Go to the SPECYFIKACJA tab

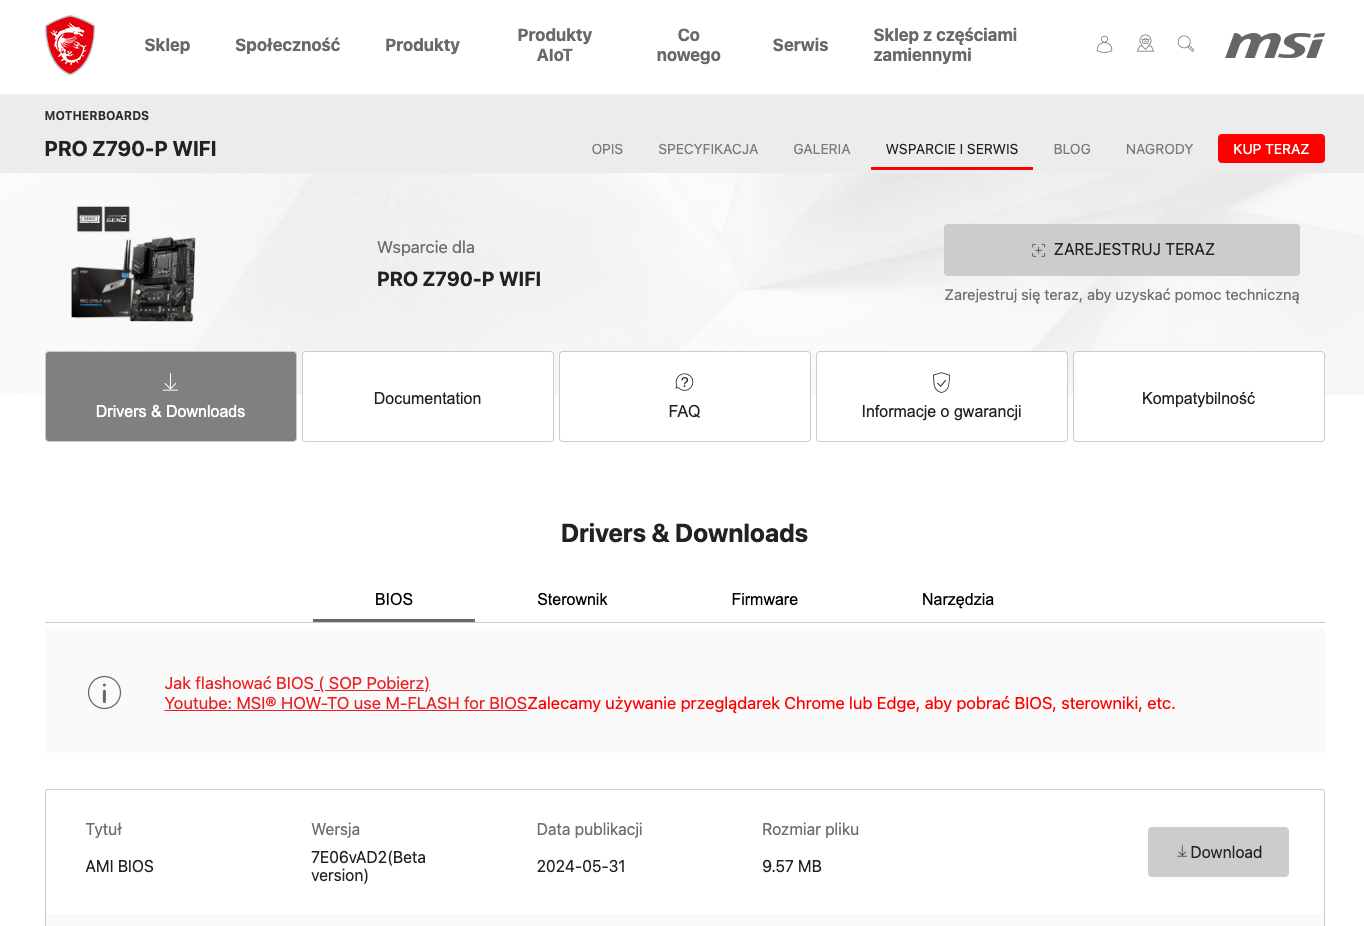click(x=708, y=149)
